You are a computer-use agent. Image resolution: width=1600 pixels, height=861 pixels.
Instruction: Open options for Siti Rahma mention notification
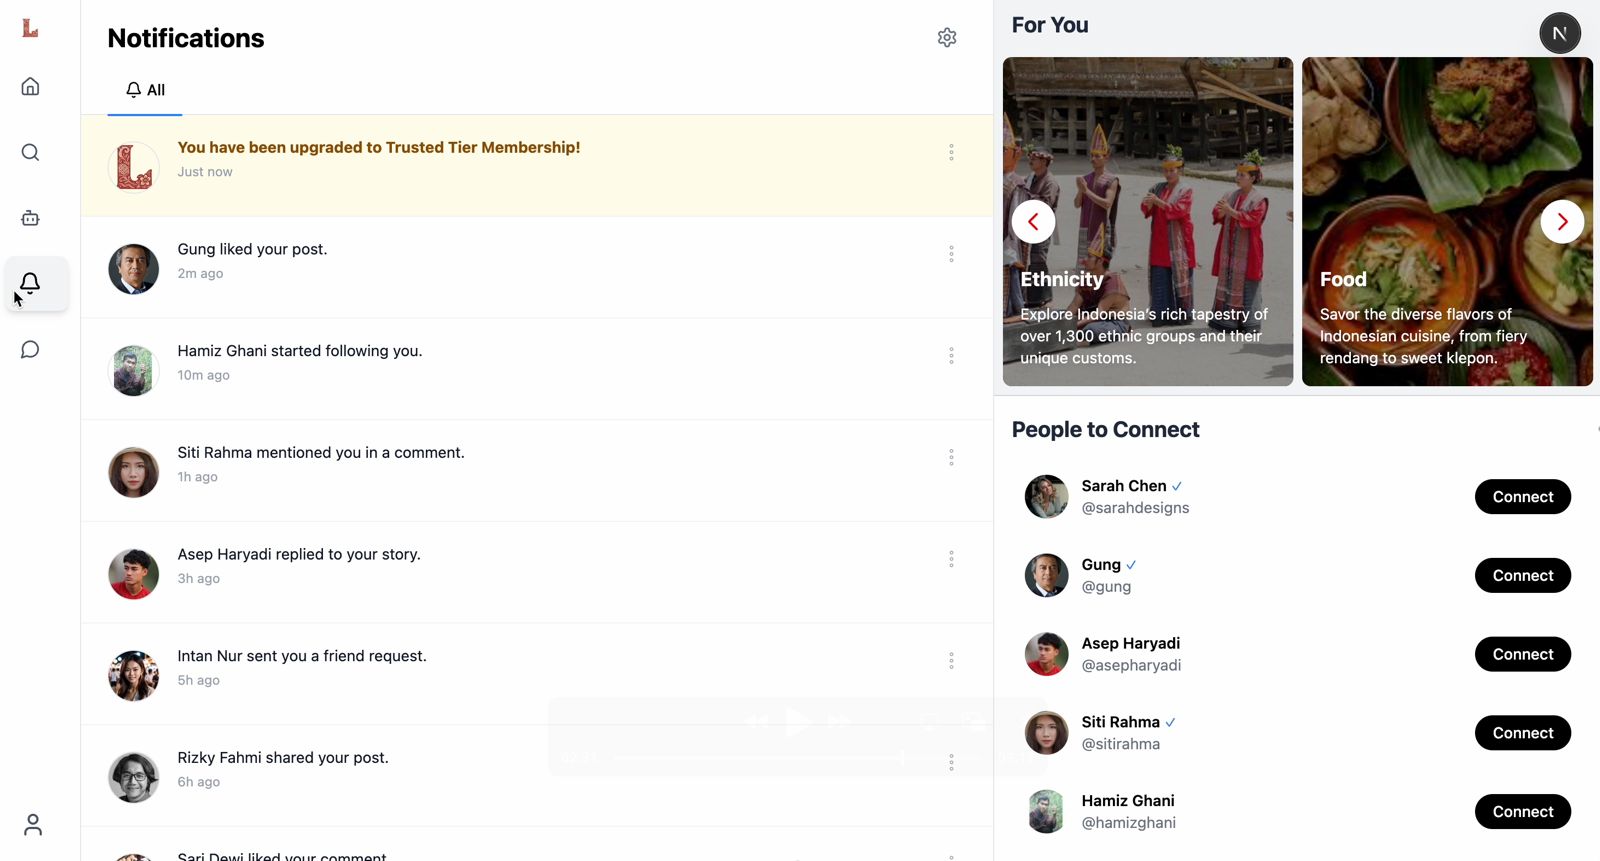click(951, 457)
